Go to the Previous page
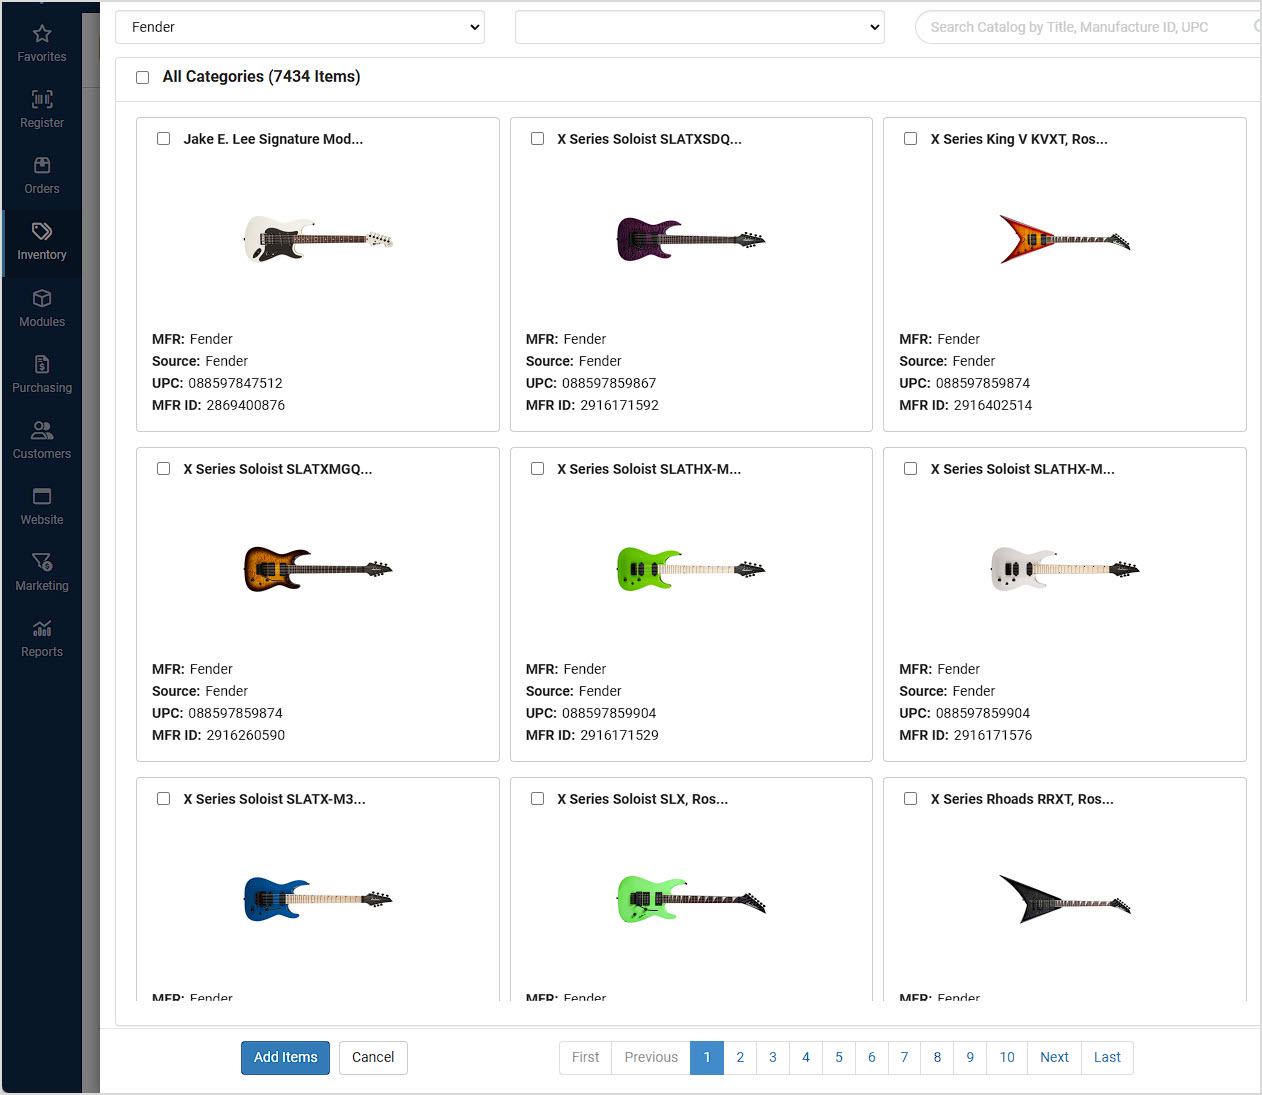 point(651,1058)
